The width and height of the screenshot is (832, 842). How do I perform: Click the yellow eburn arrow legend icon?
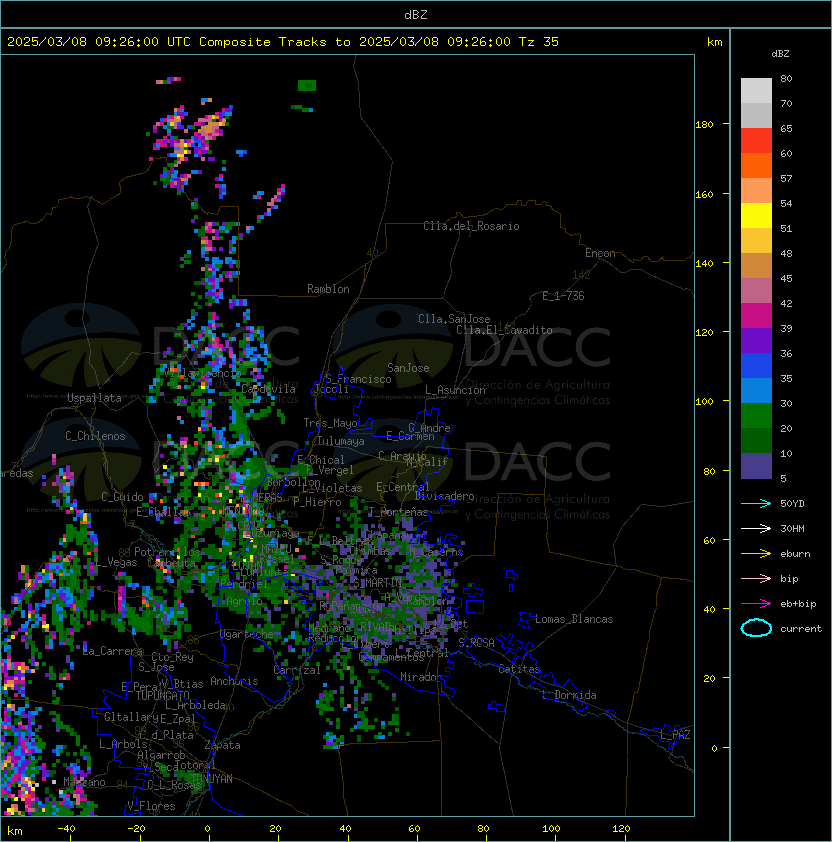756,554
